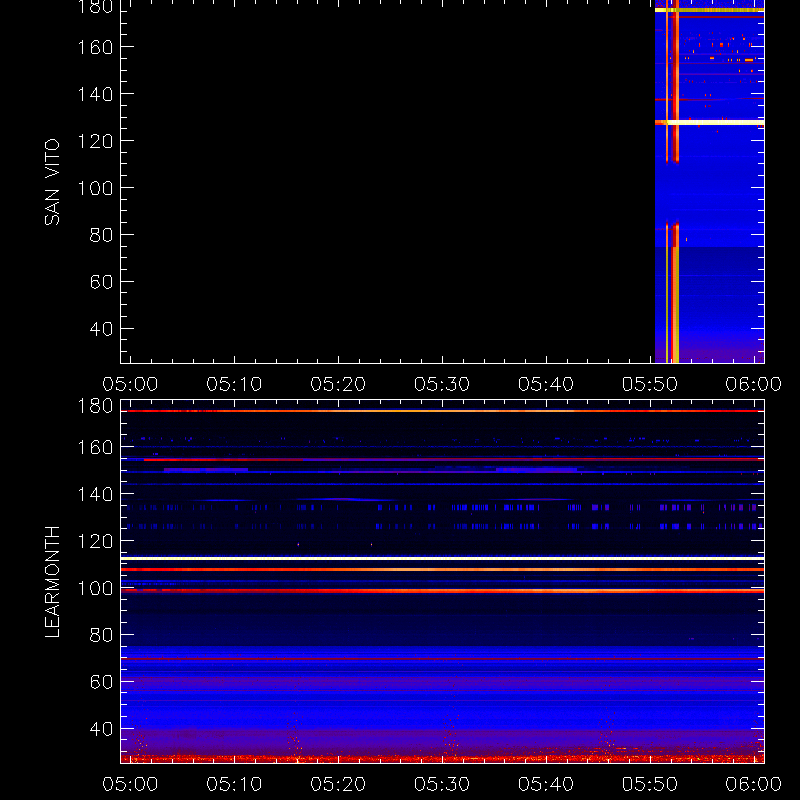Pick the 80 tick label on Learmonth axis

tap(101, 635)
